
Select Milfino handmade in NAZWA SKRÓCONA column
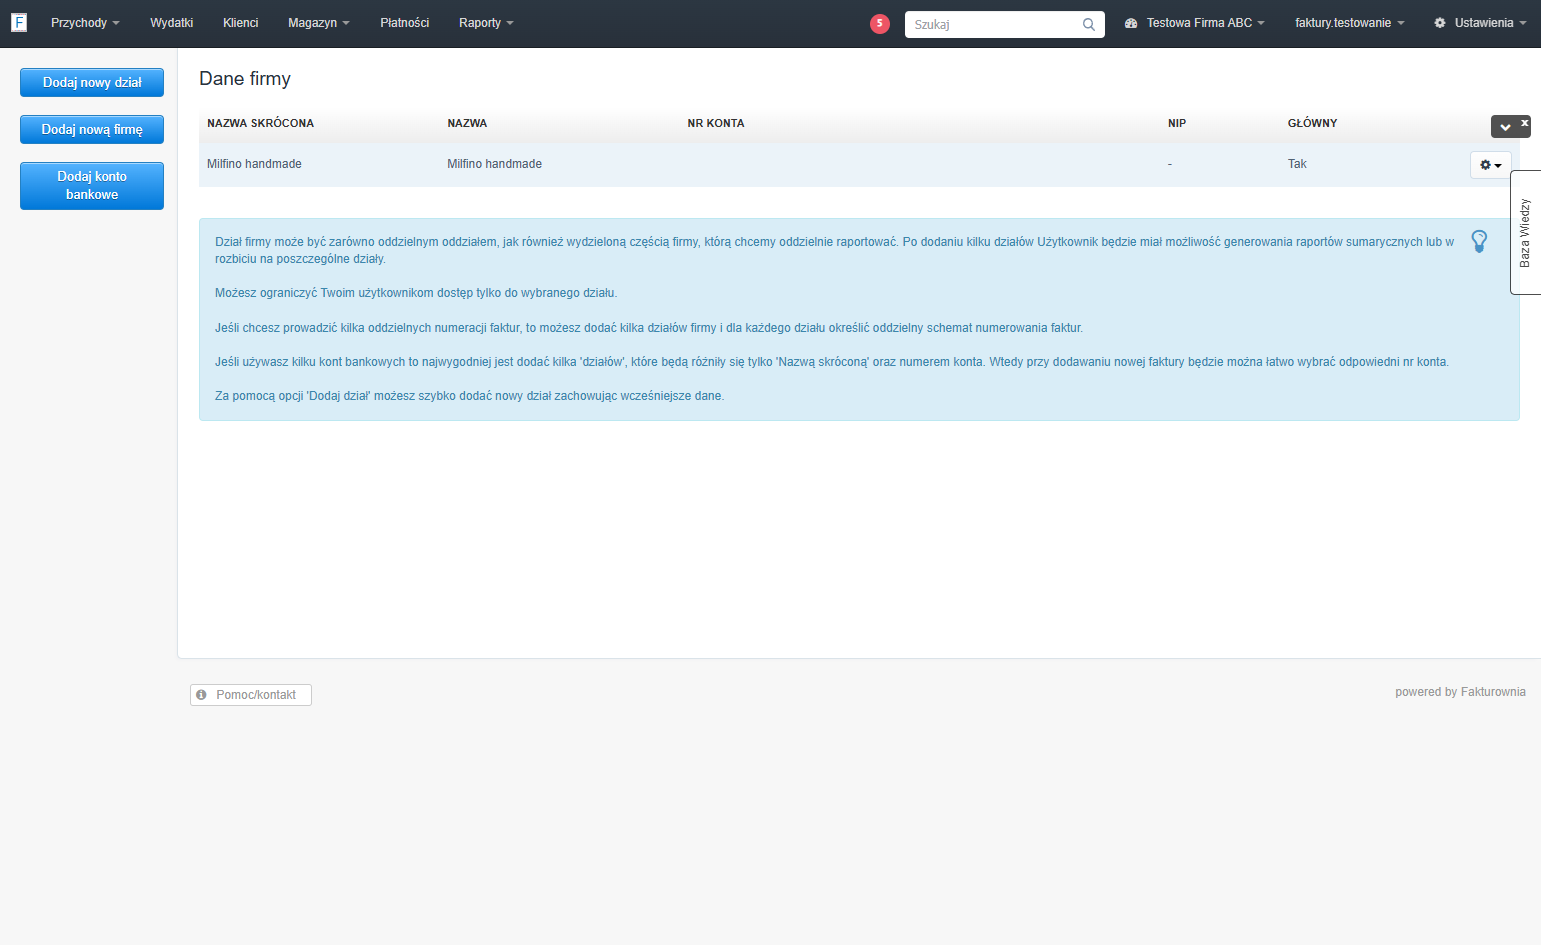(x=254, y=164)
